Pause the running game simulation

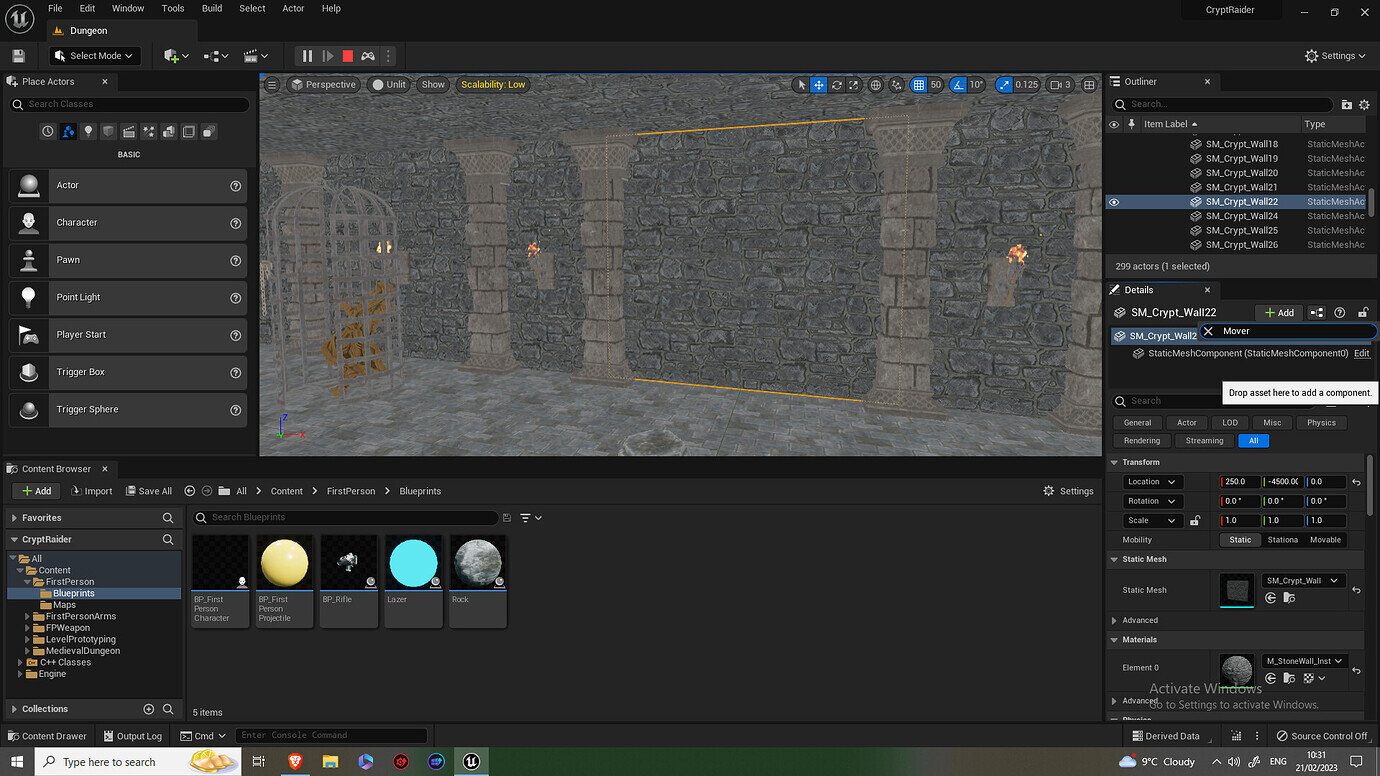tap(307, 56)
